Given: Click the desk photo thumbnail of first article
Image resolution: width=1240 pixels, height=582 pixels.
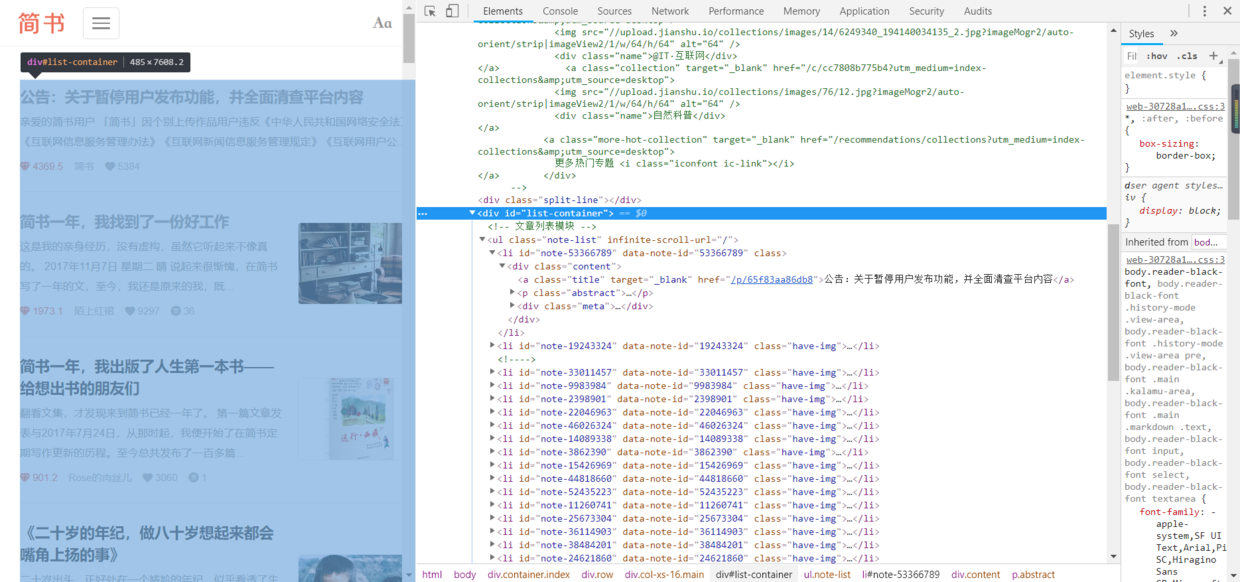Looking at the screenshot, I should [x=350, y=263].
